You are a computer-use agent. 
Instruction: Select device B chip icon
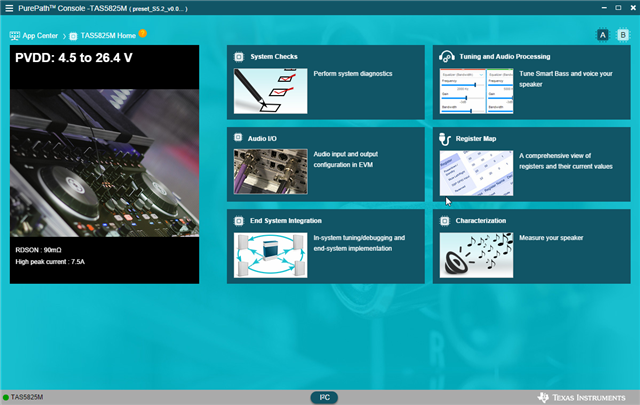pyautogui.click(x=623, y=35)
